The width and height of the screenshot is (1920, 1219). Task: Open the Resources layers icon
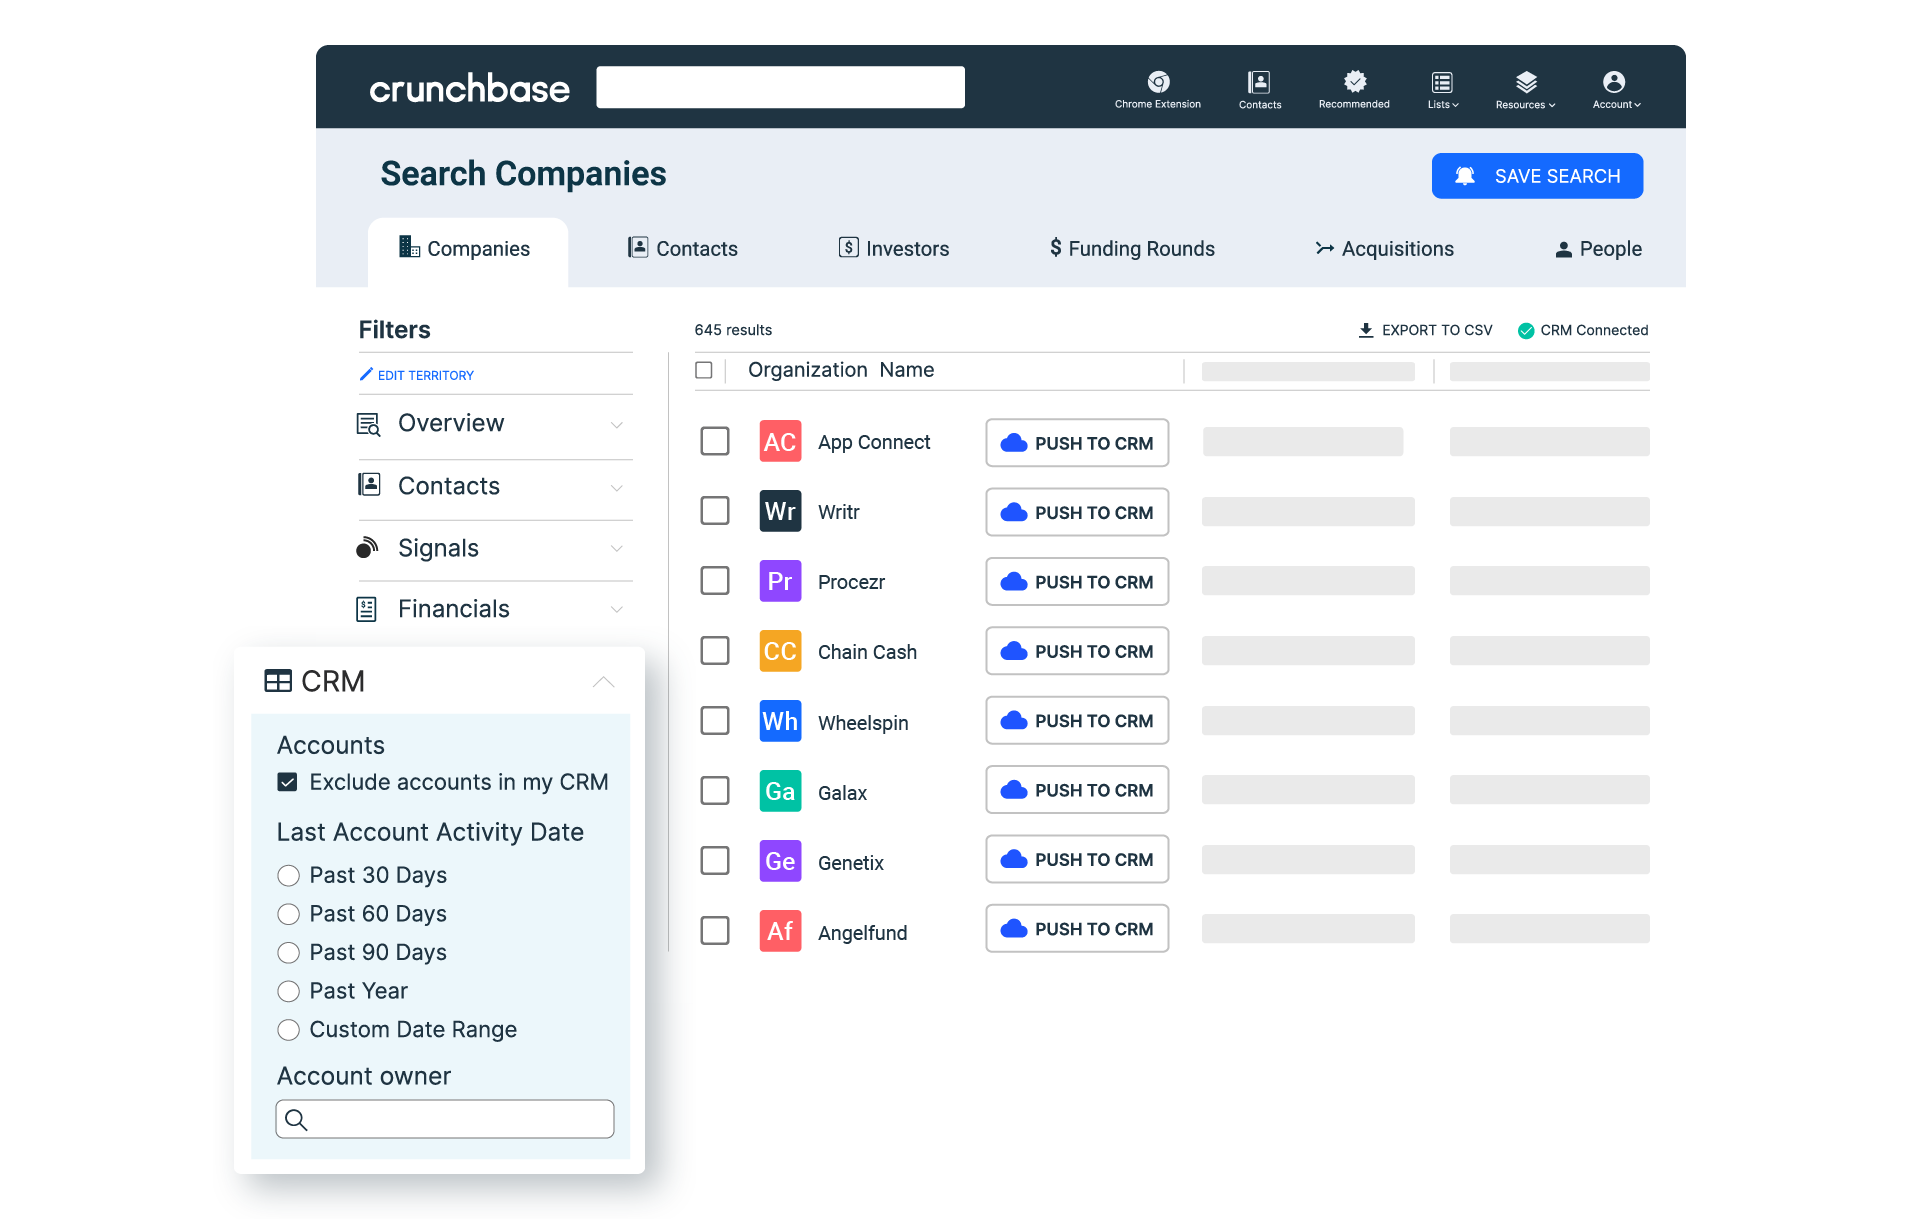point(1526,81)
